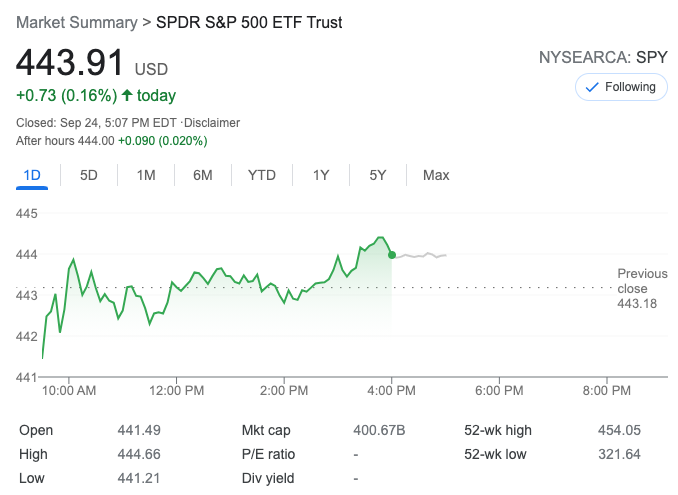
Task: Toggle the Following button for SPY
Action: coord(621,87)
